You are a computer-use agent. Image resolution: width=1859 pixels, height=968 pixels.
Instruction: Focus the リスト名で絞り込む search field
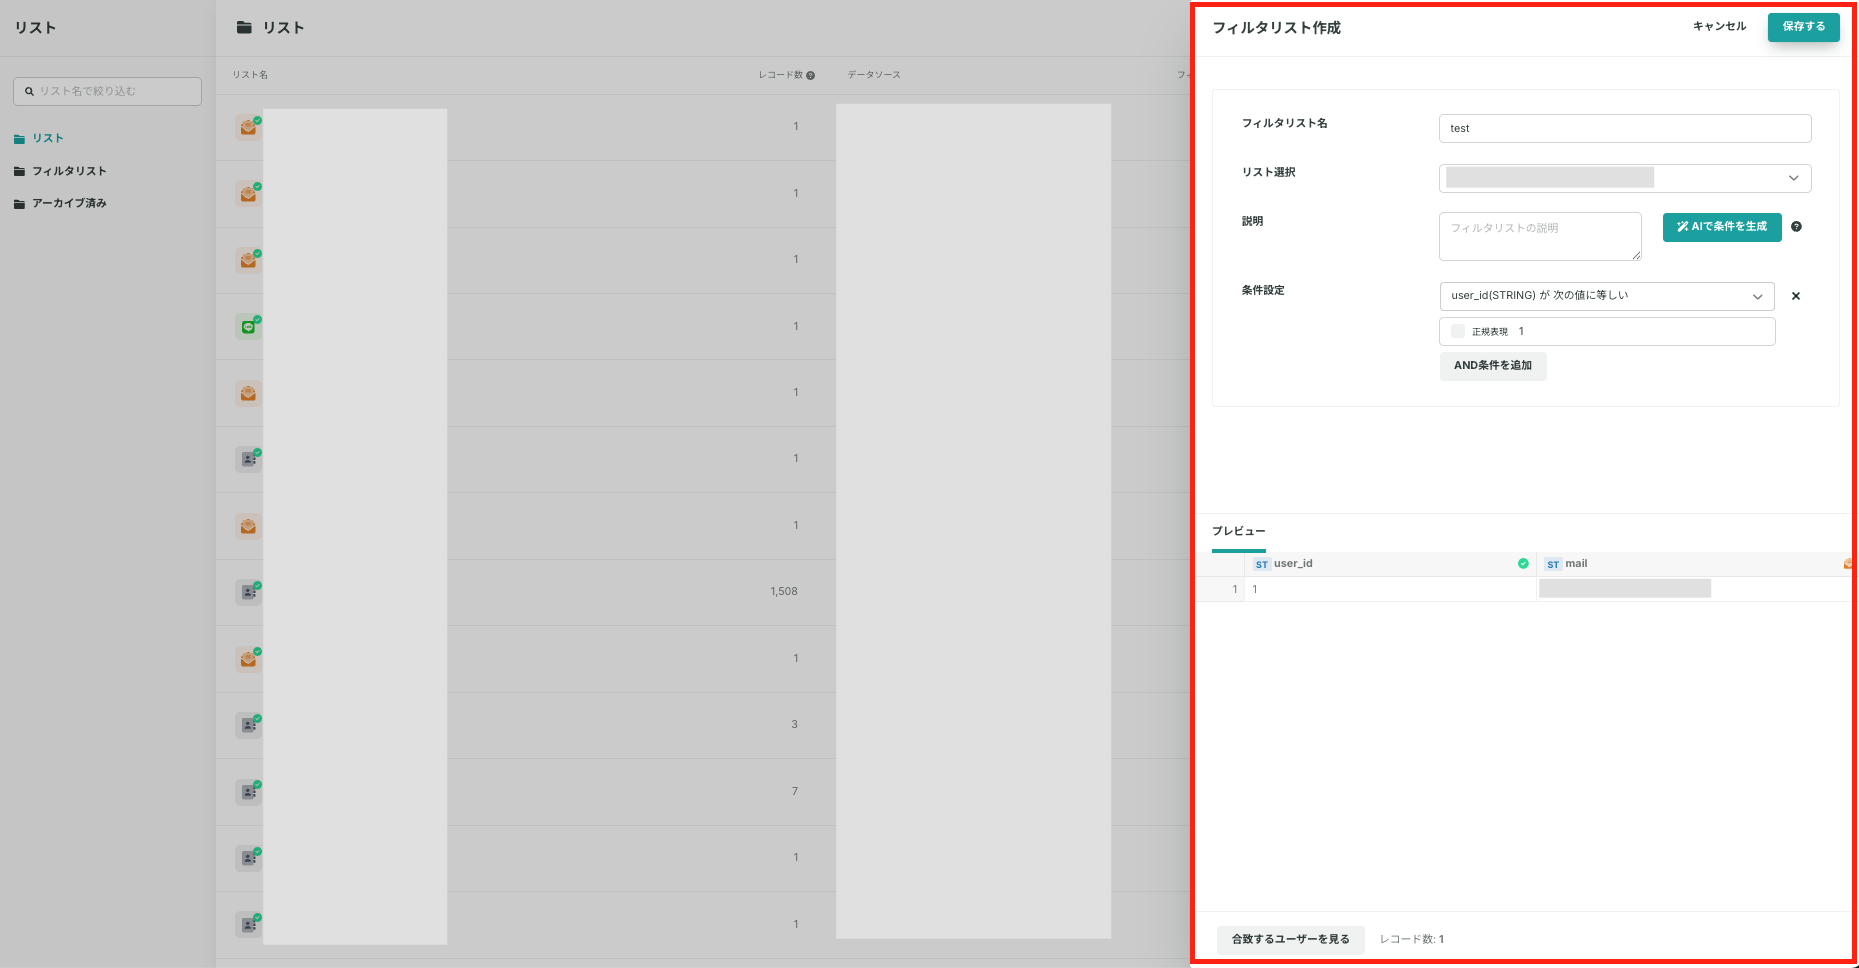107,91
